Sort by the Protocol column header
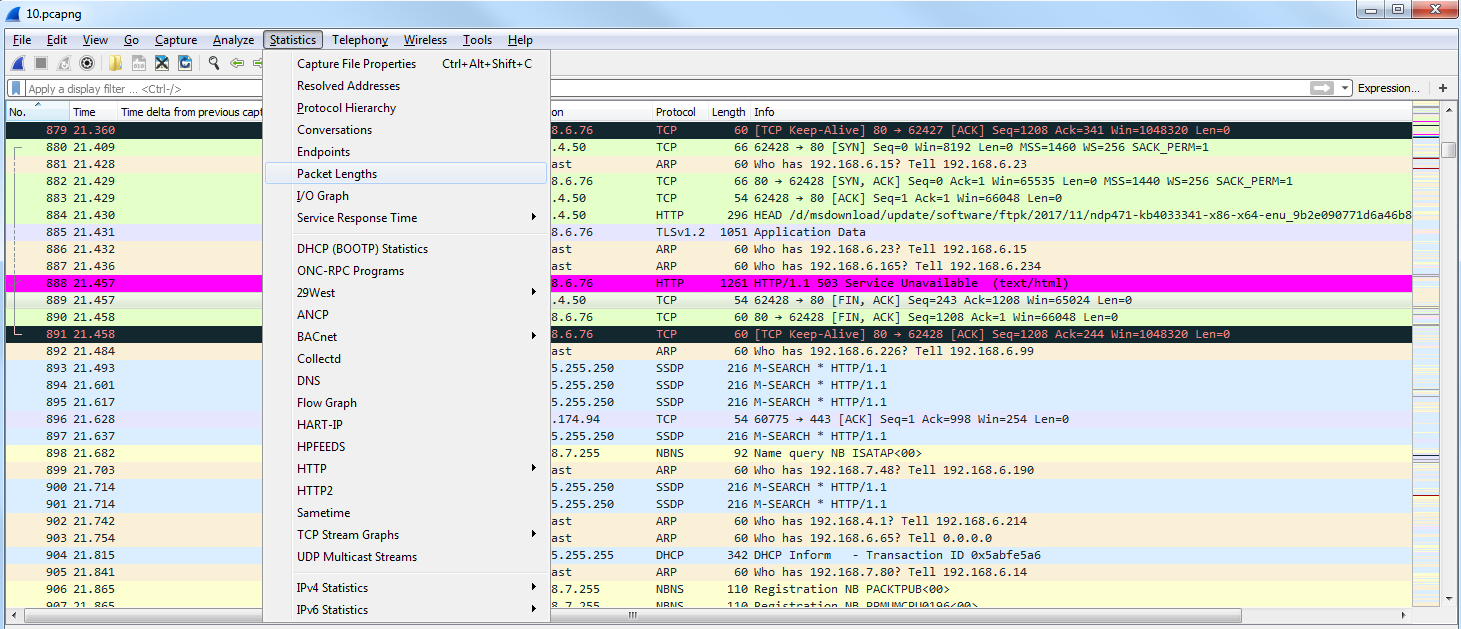The image size is (1461, 629). click(676, 112)
